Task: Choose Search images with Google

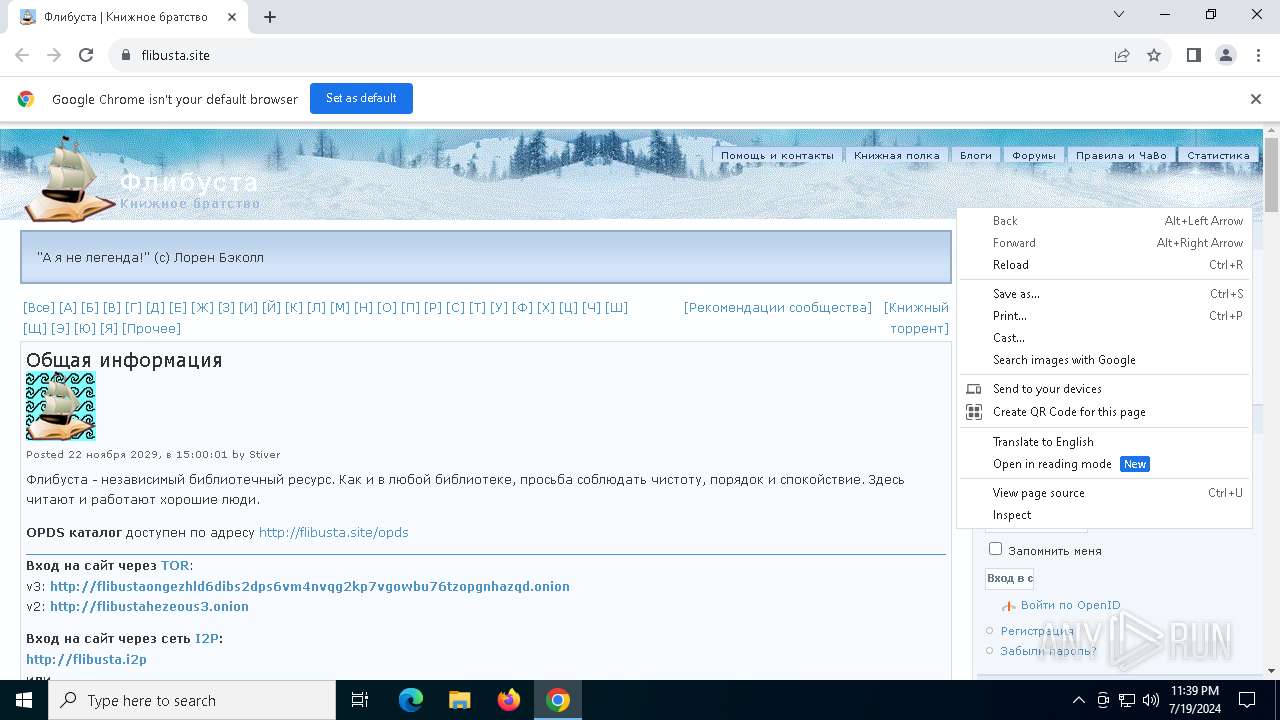Action: pyautogui.click(x=1104, y=360)
